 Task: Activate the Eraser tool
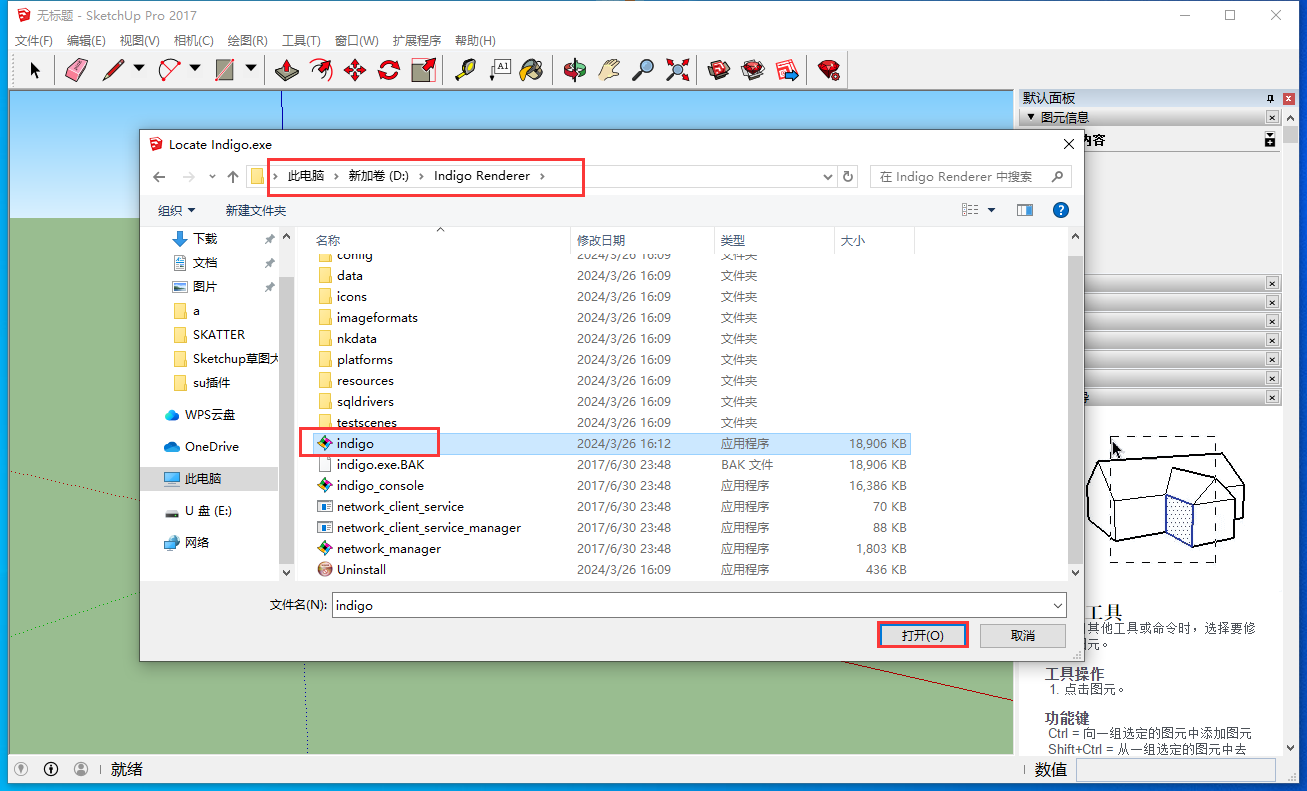point(77,70)
